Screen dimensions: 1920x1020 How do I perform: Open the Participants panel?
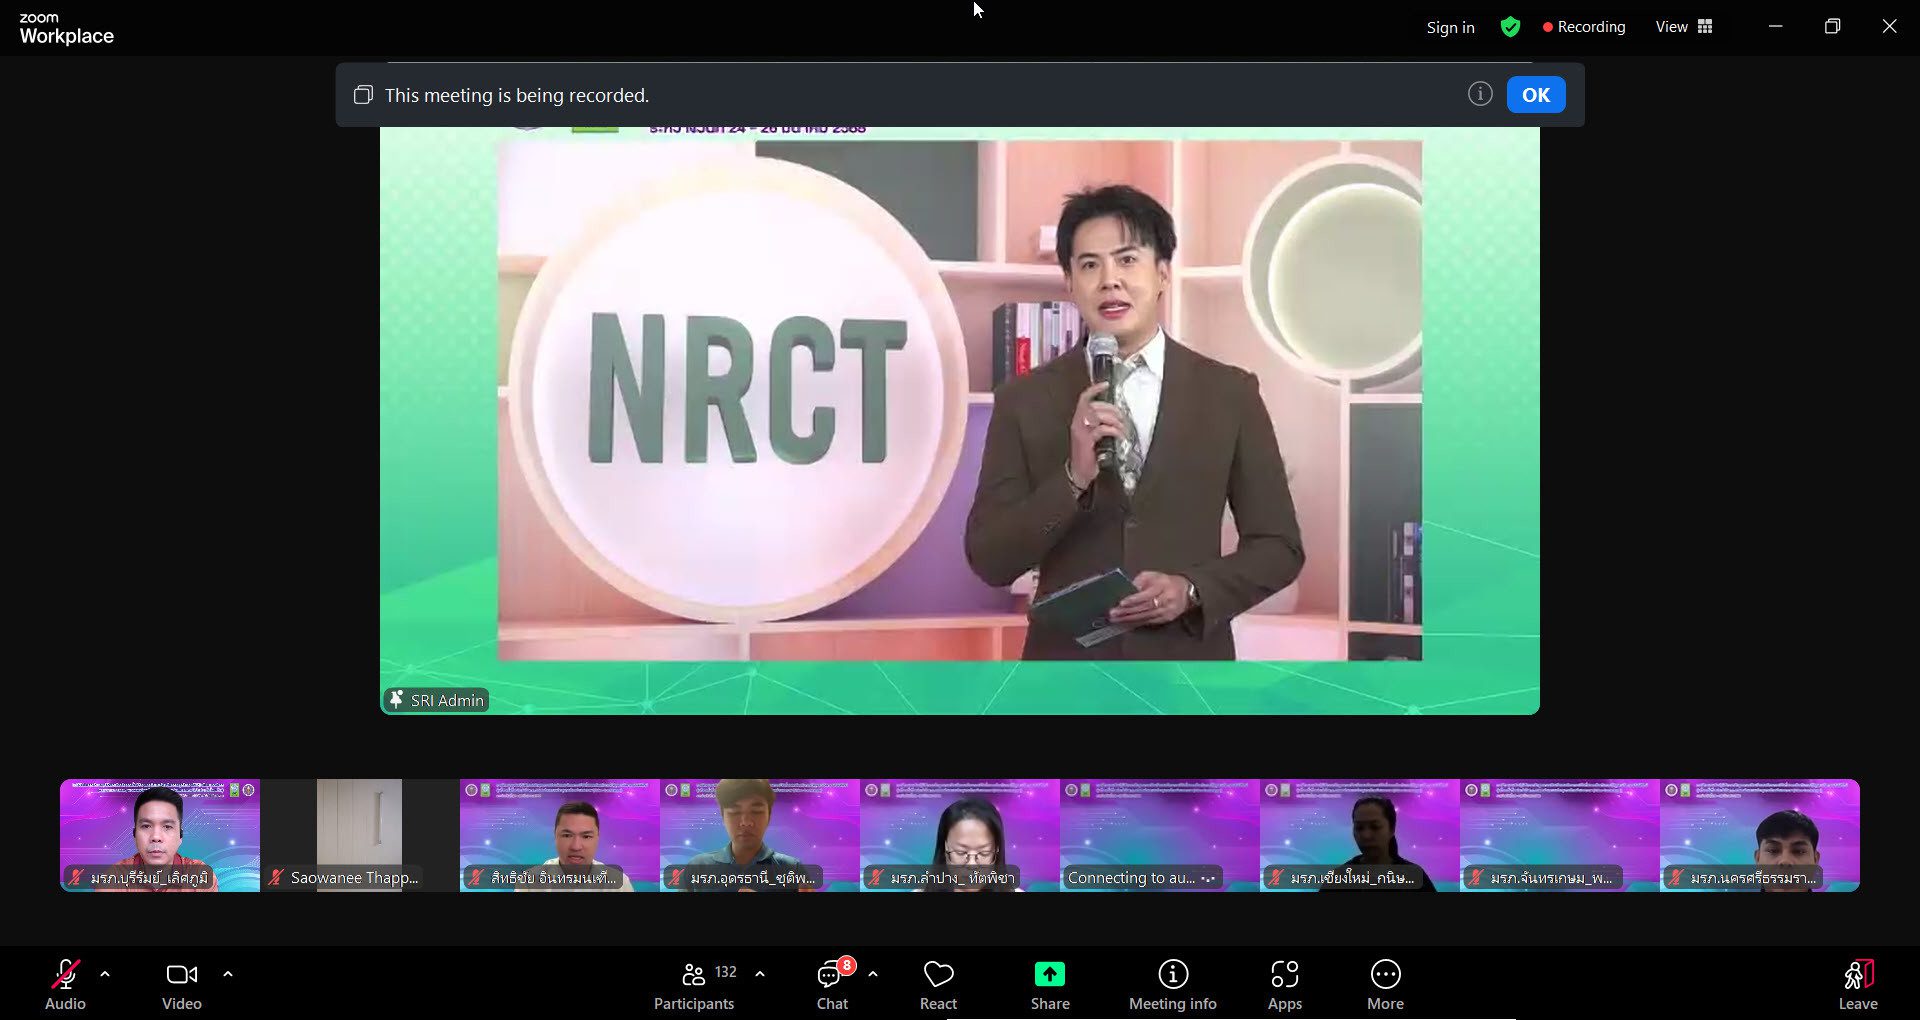694,984
